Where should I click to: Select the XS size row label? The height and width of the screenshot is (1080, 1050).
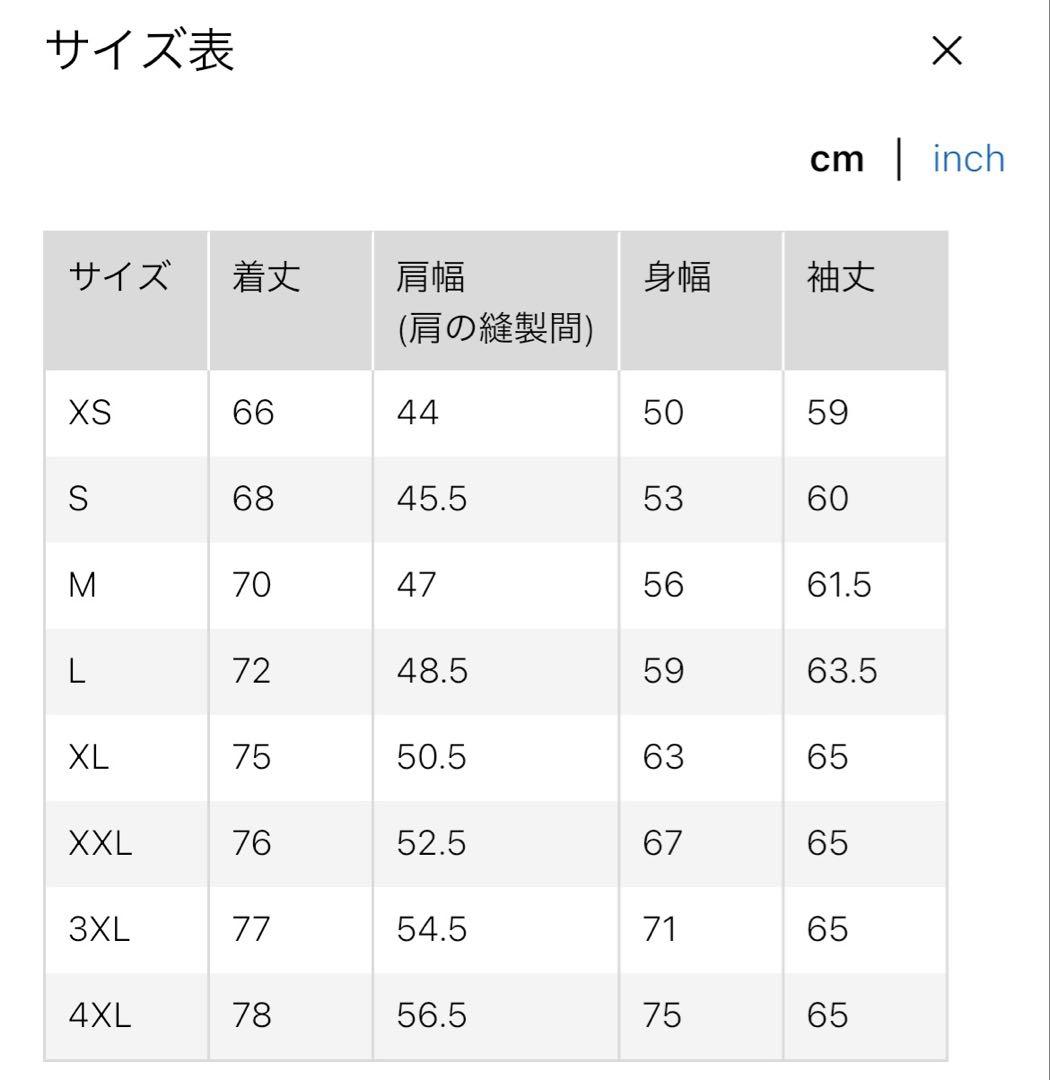pos(90,413)
